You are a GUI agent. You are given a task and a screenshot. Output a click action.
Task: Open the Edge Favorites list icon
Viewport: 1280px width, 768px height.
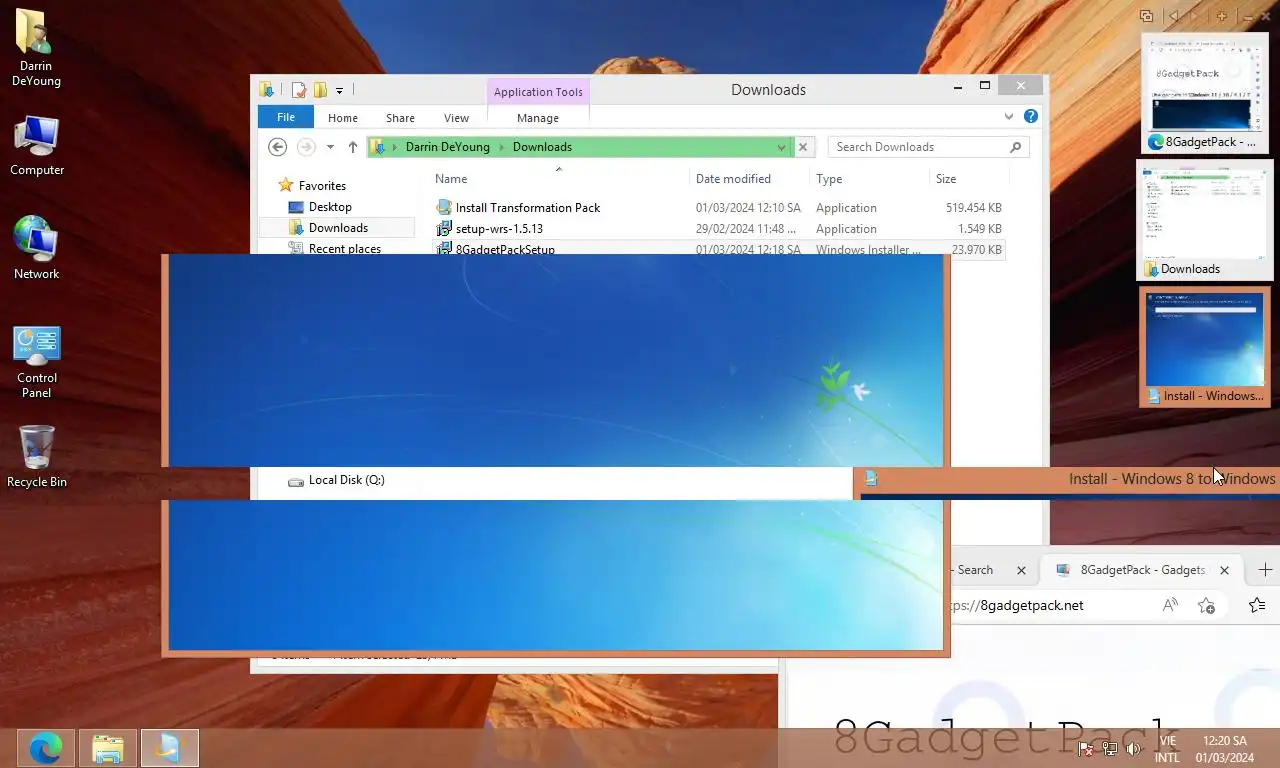1257,605
